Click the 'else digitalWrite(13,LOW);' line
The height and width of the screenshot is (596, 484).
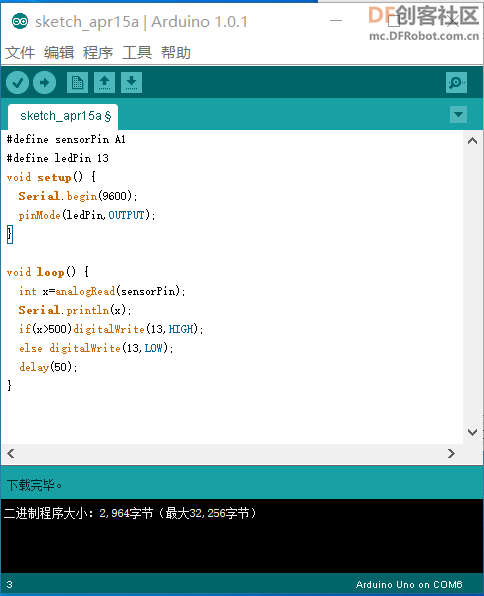coord(96,348)
